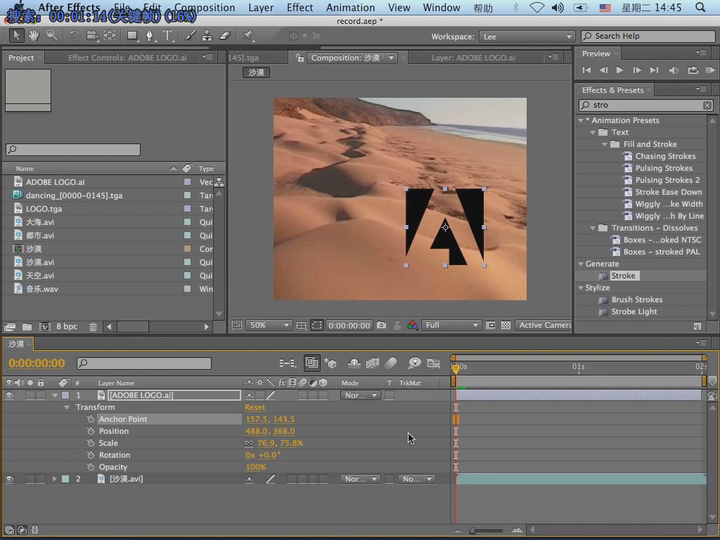This screenshot has height=540, width=720.
Task: Select 大海.avi in Project panel
Action: [39, 222]
